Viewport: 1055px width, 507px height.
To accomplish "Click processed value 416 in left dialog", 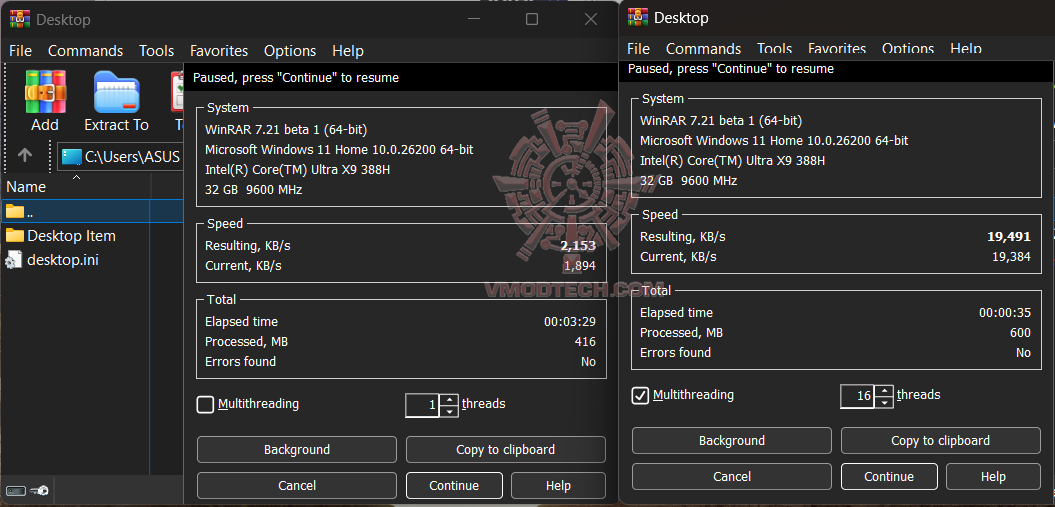I will tap(585, 342).
